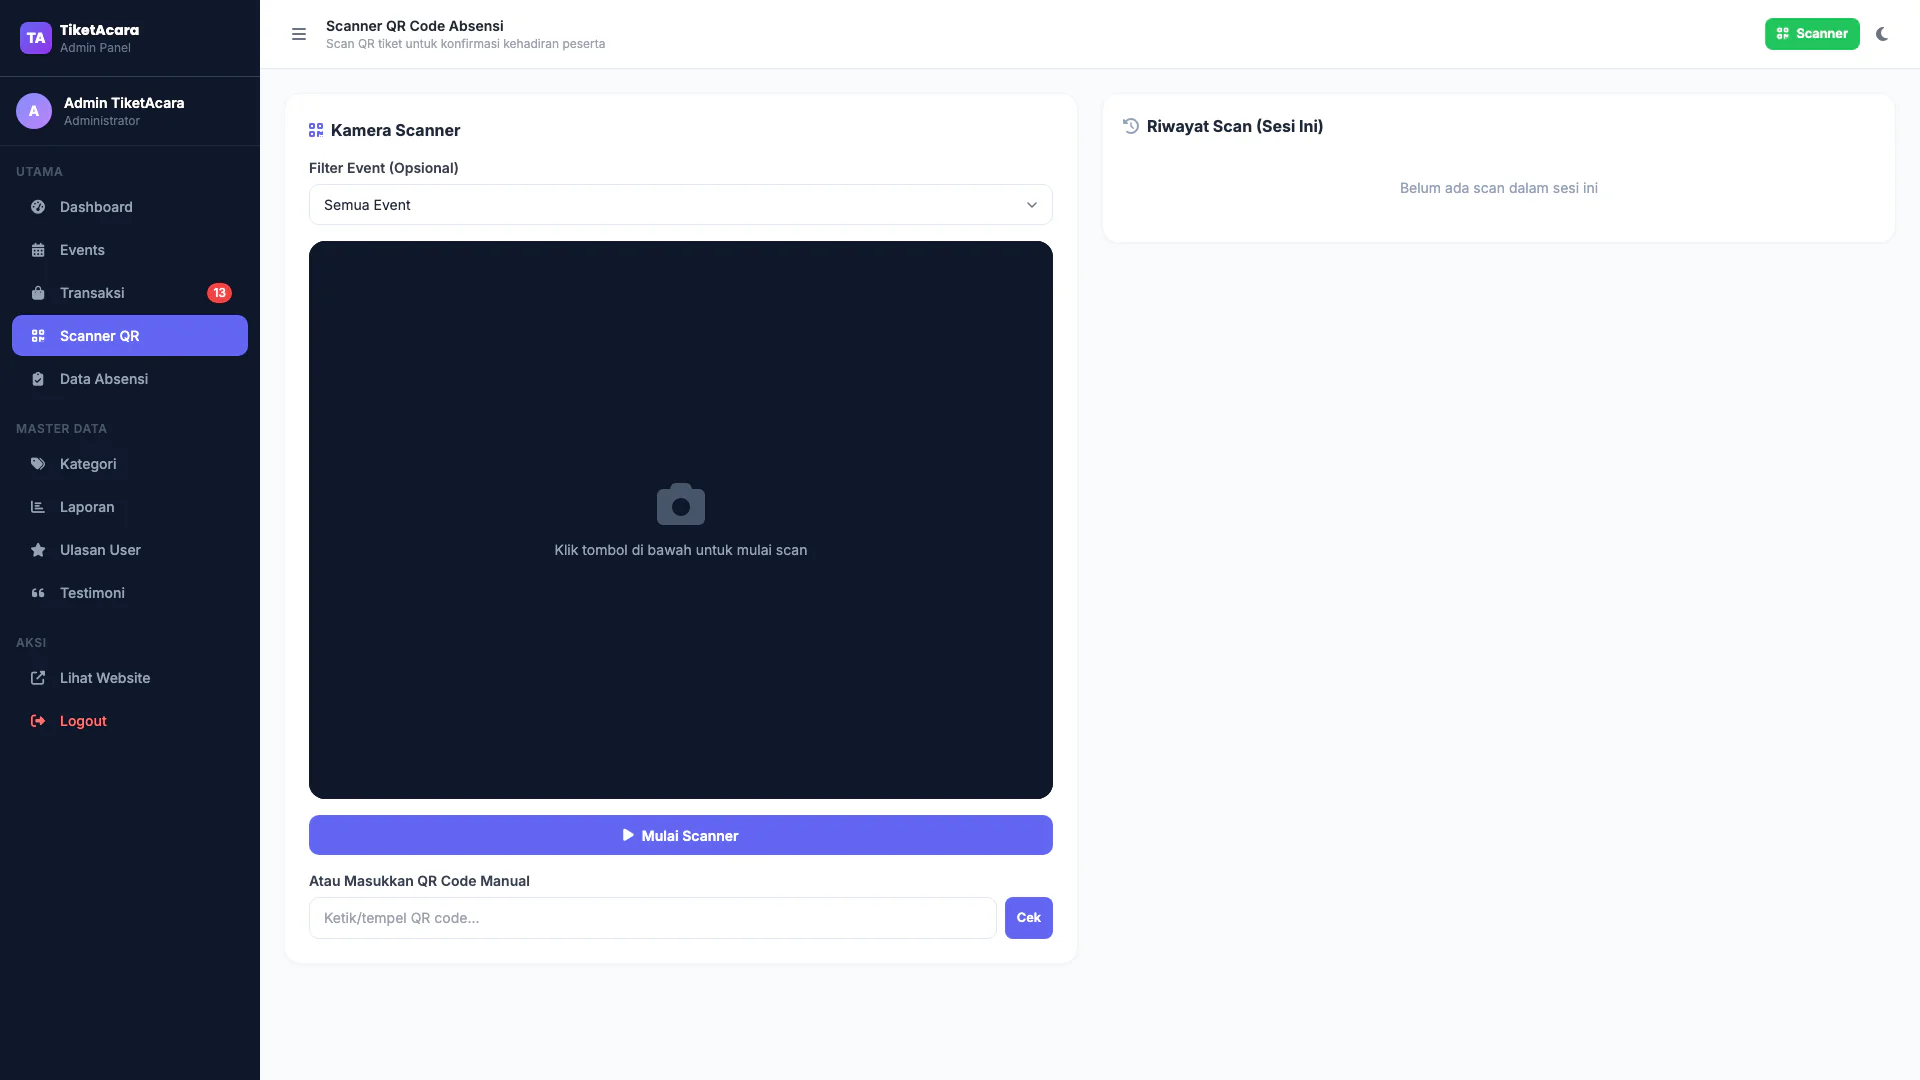1920x1080 pixels.
Task: Click the Data Absensi clipboard icon
Action: 38,379
